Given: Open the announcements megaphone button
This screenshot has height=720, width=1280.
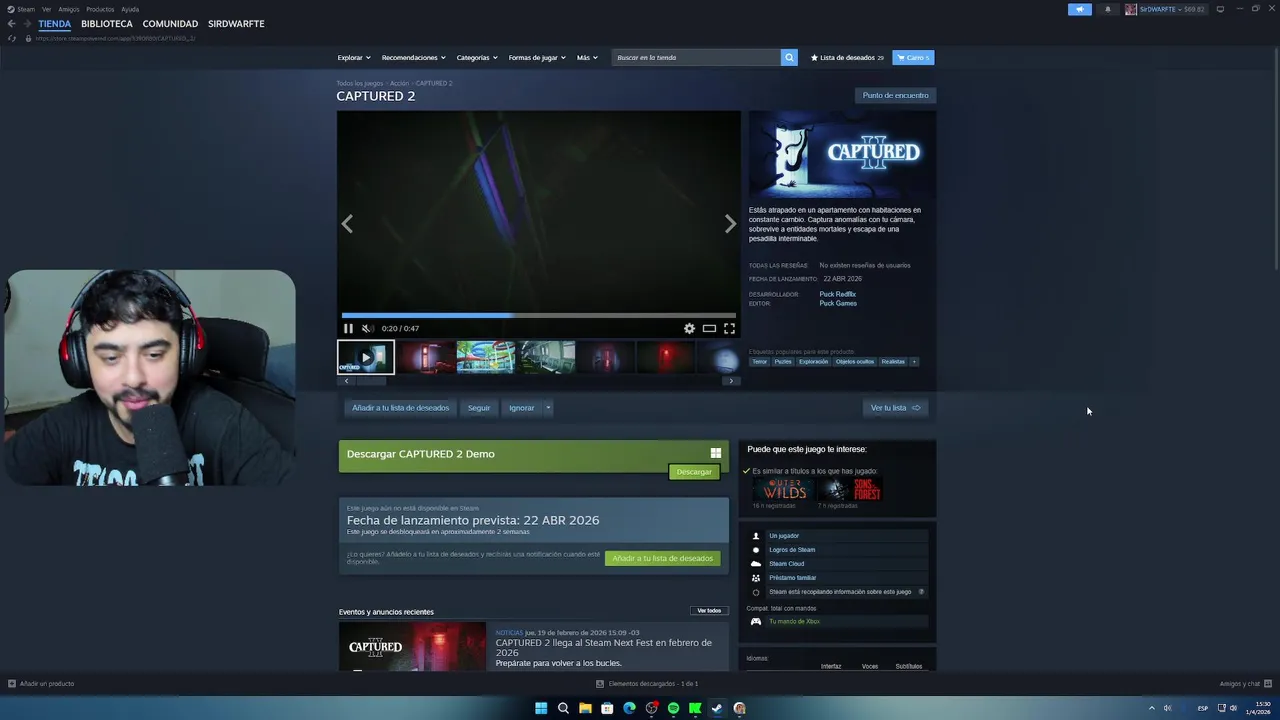Looking at the screenshot, I should click(1079, 9).
